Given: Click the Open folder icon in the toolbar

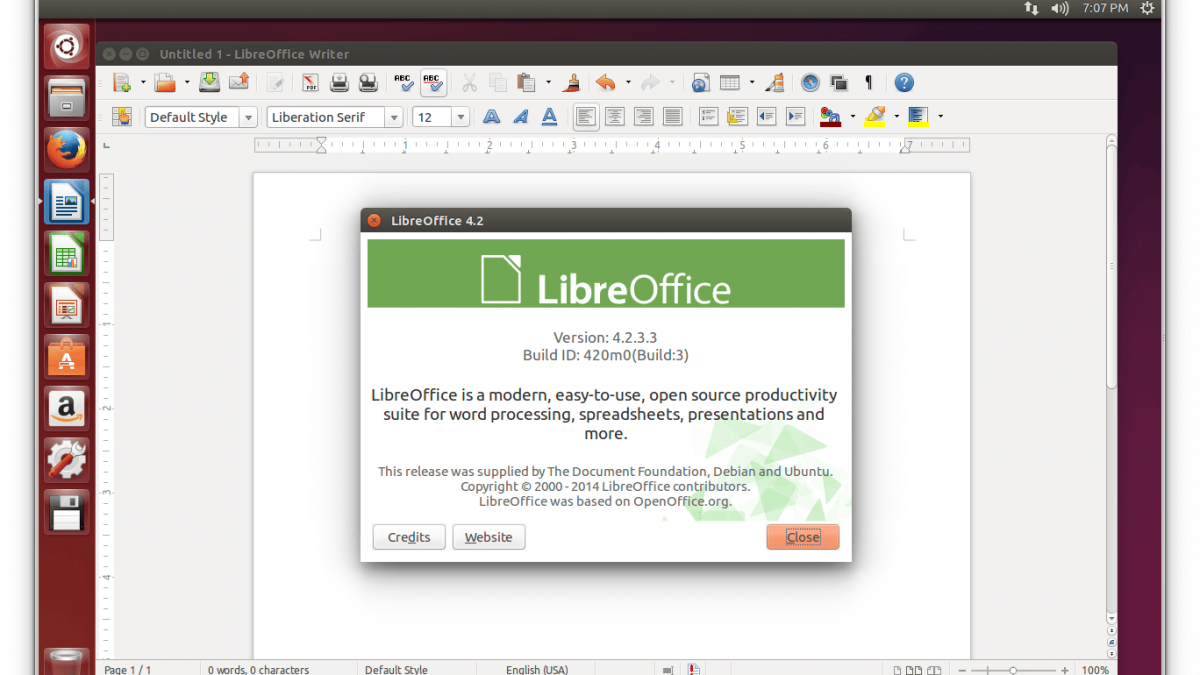Looking at the screenshot, I should point(165,83).
